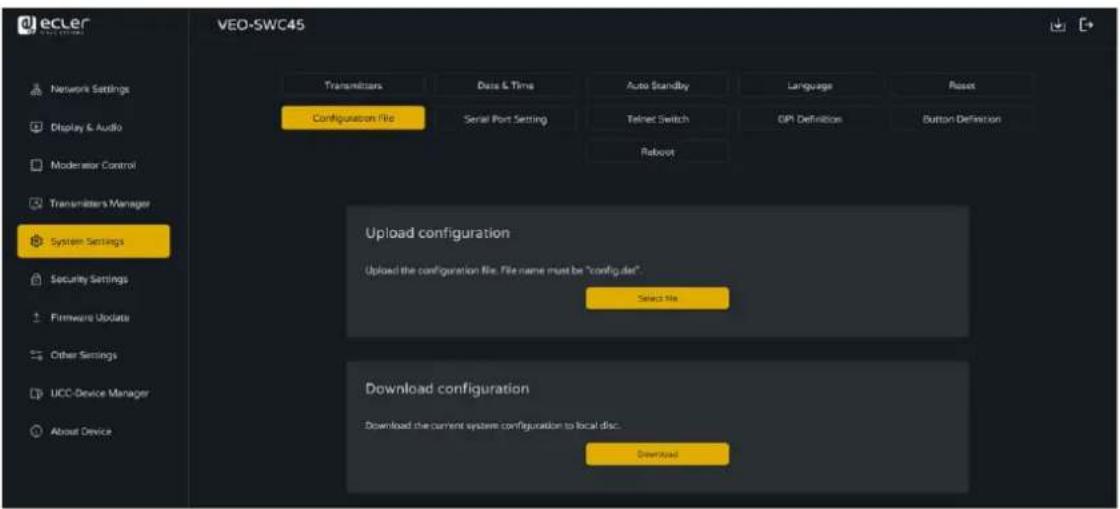Open the Reboot tab
The image size is (1120, 509).
pyautogui.click(x=658, y=151)
